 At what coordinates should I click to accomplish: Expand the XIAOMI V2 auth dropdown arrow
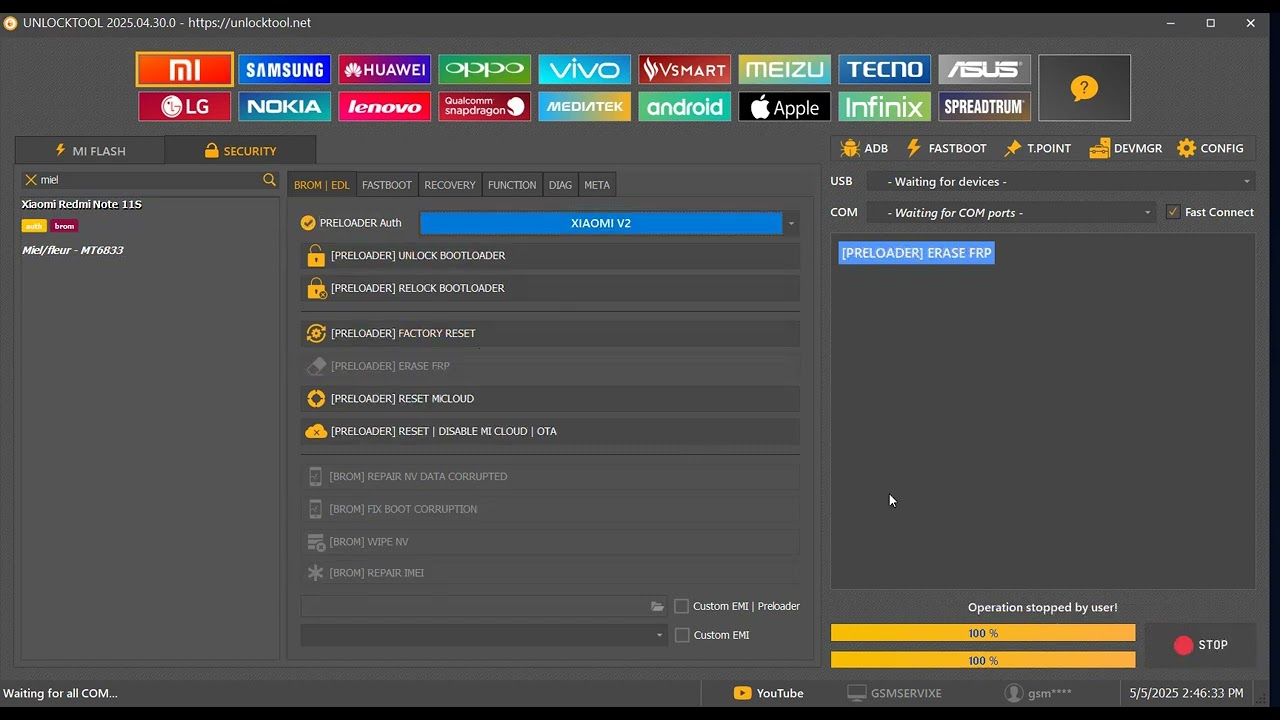click(791, 223)
